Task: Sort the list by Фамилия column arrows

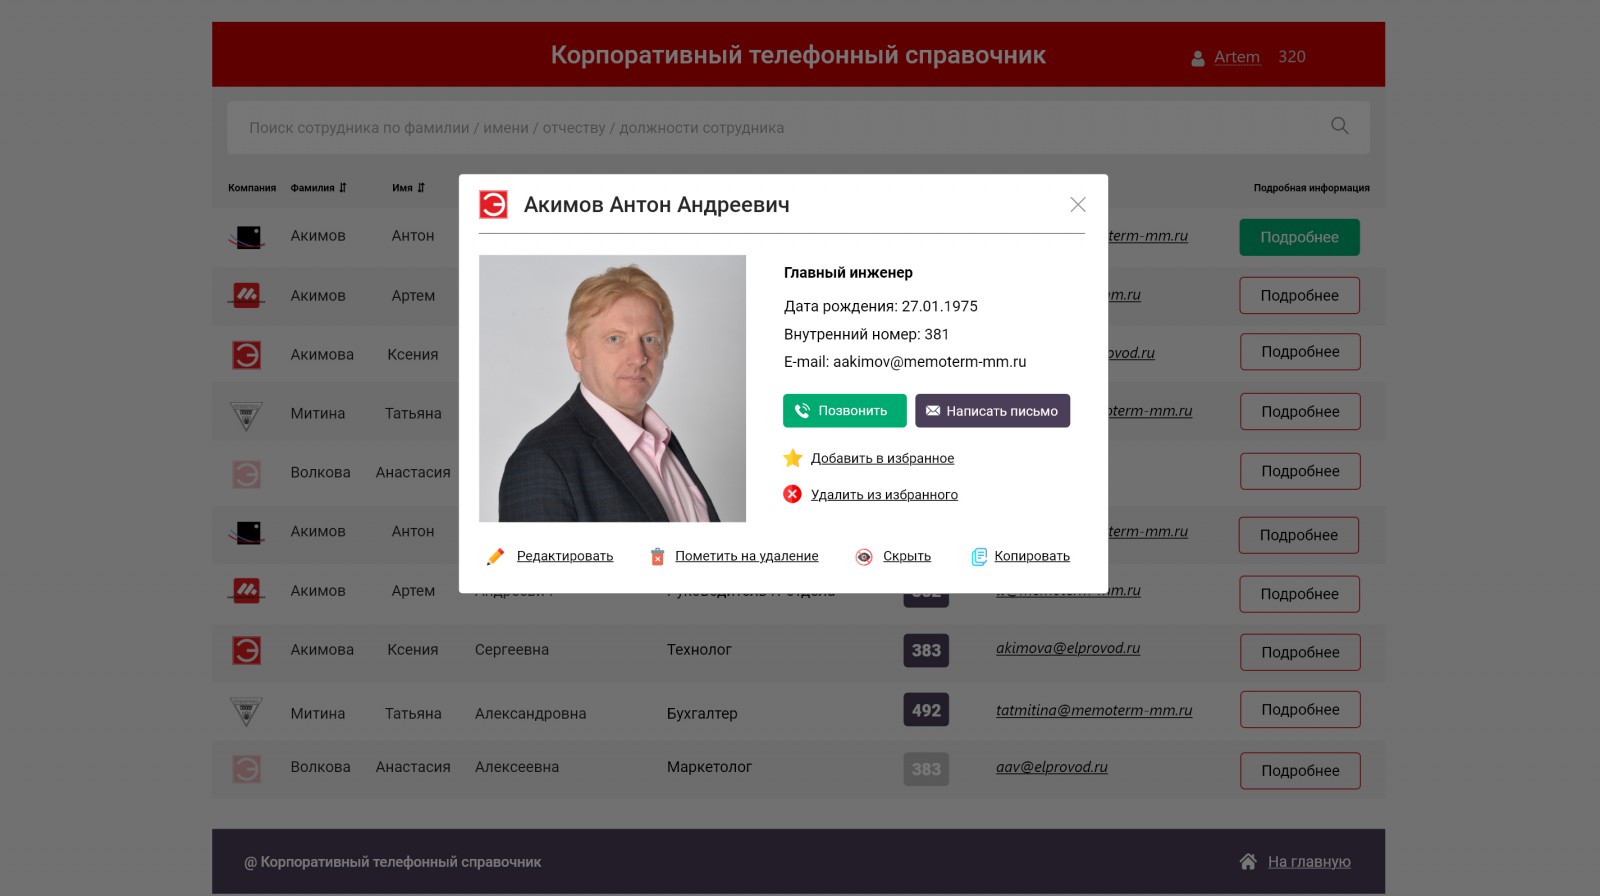Action: pos(342,188)
